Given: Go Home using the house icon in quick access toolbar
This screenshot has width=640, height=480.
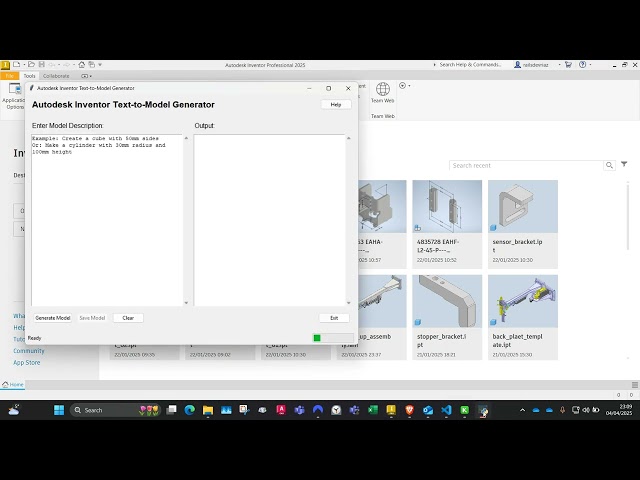Looking at the screenshot, I should (x=82, y=64).
